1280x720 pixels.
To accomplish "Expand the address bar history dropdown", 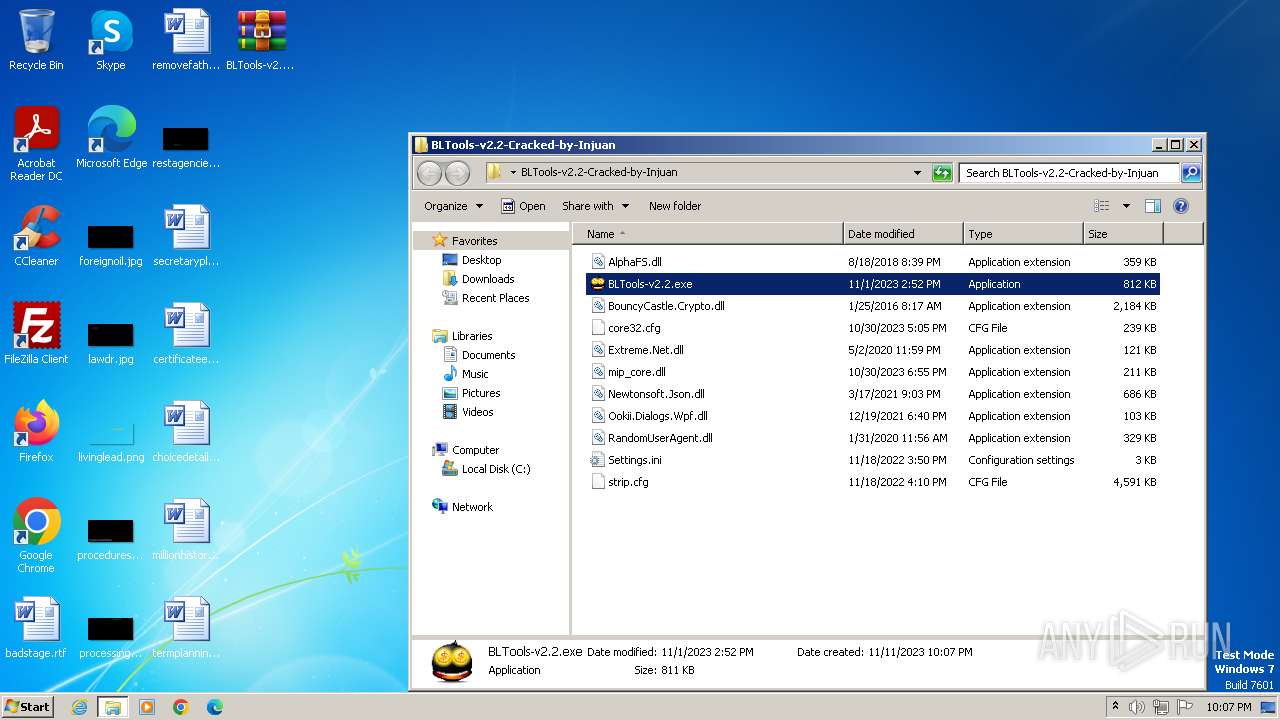I will tap(917, 173).
